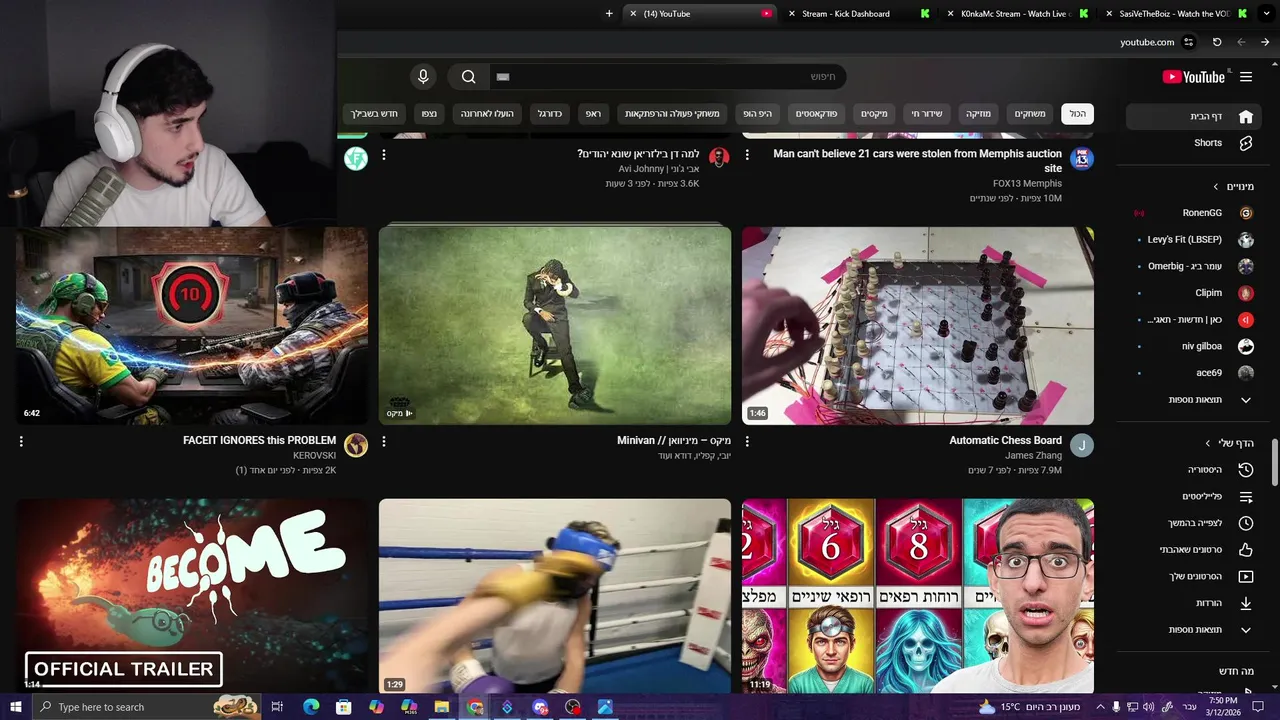Open Clipim subscription channel
Viewport: 1280px width, 720px height.
[x=1195, y=293]
